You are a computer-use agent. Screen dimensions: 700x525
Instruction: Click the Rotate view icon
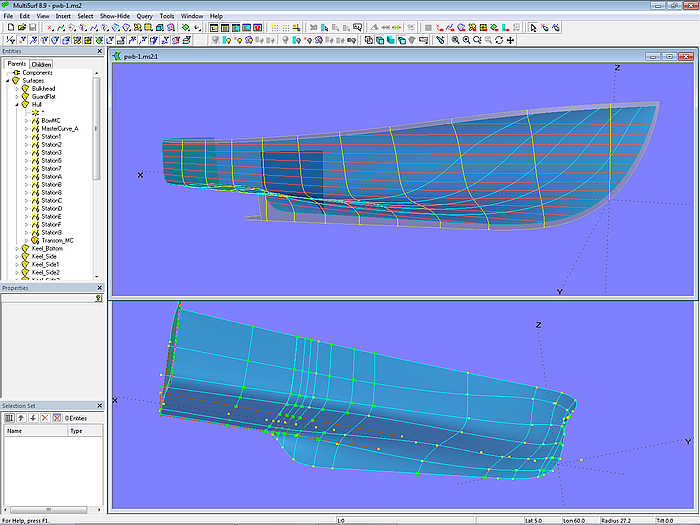499,40
